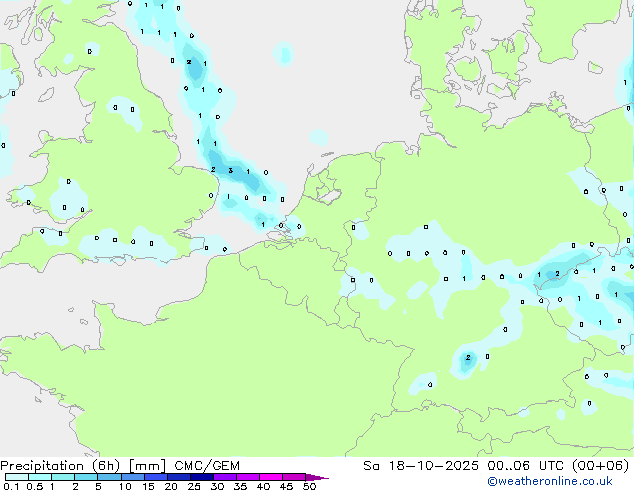Click the 0.1–0.5 mm legend color box
Viewport: 634px width, 490px height.
point(17,477)
